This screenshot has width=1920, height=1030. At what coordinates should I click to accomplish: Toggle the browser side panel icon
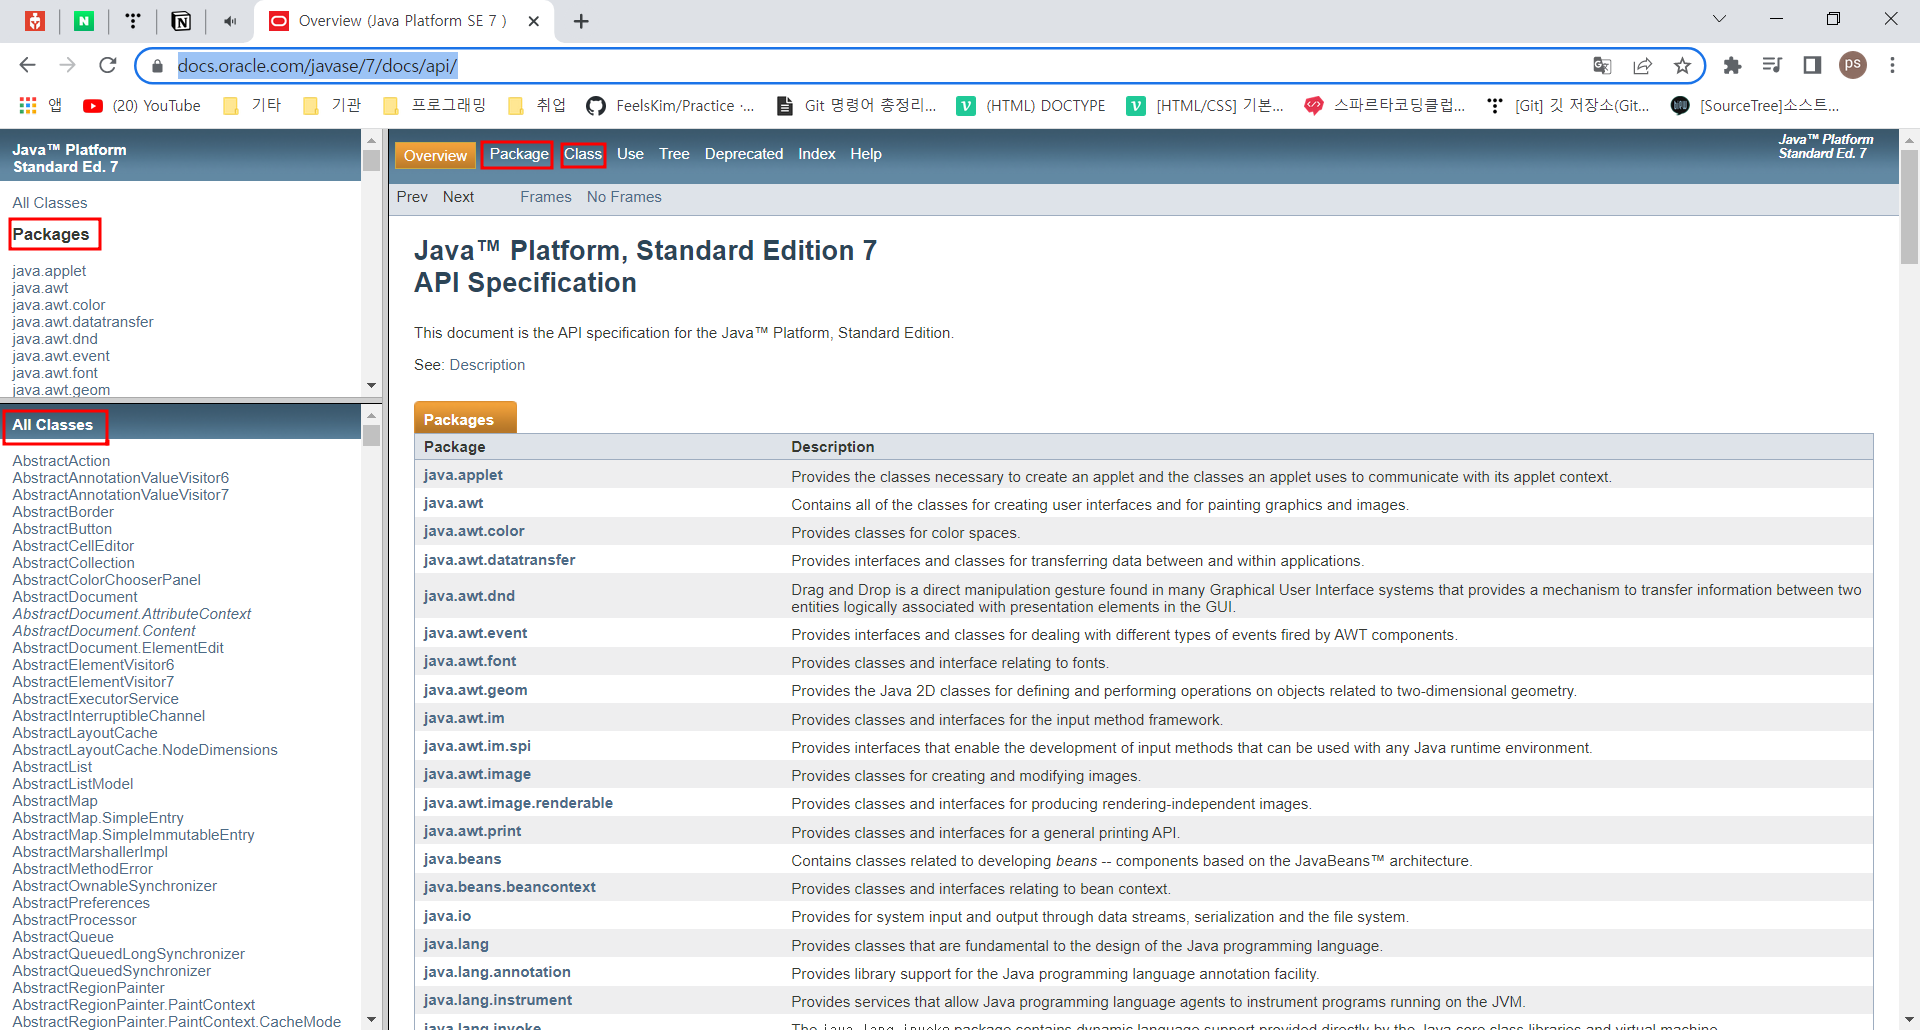[1812, 65]
